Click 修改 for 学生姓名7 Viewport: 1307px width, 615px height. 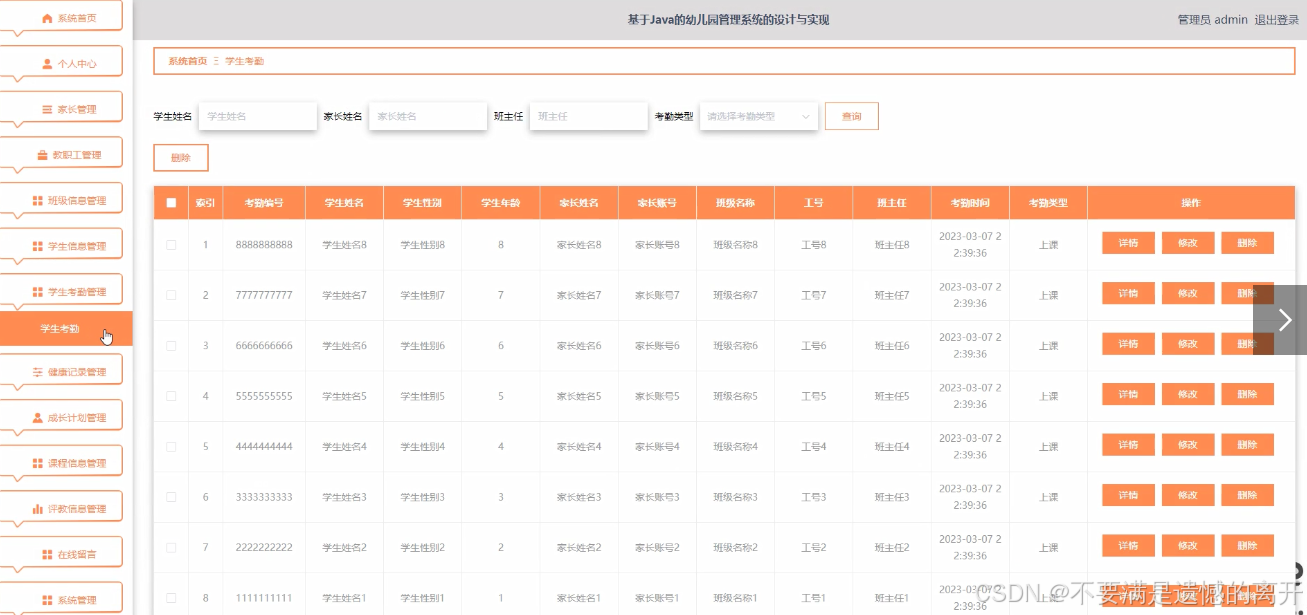pos(1188,293)
